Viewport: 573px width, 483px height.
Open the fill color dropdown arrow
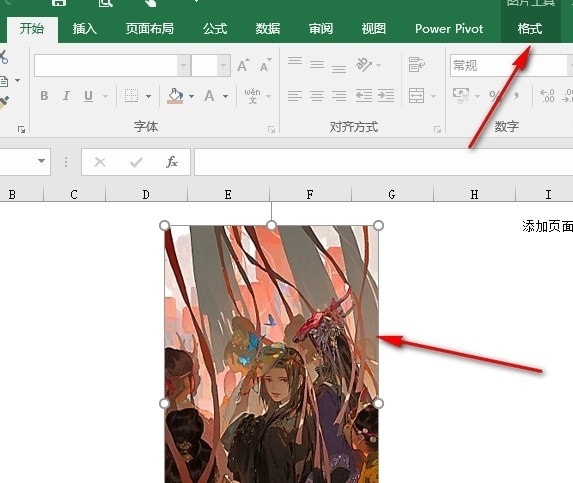[191, 96]
